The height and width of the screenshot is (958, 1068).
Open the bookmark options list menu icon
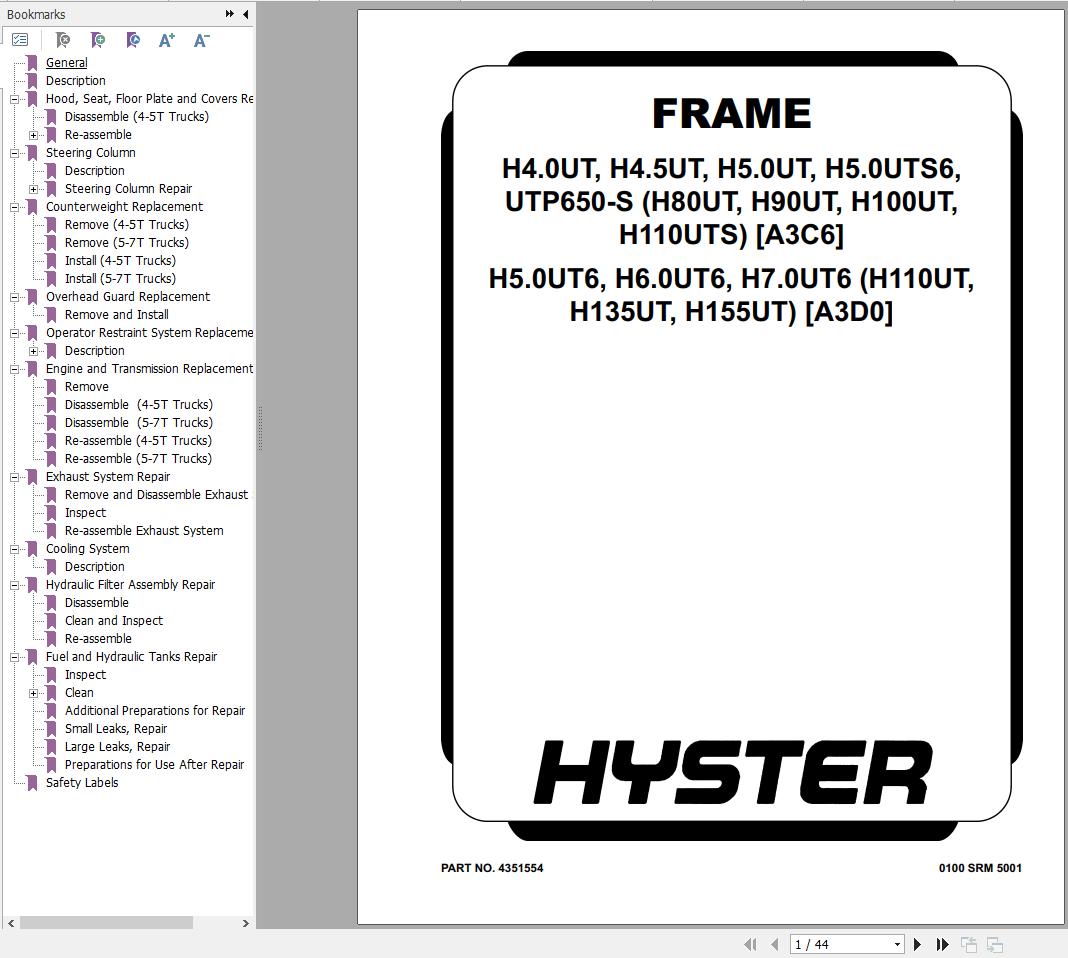click(20, 40)
